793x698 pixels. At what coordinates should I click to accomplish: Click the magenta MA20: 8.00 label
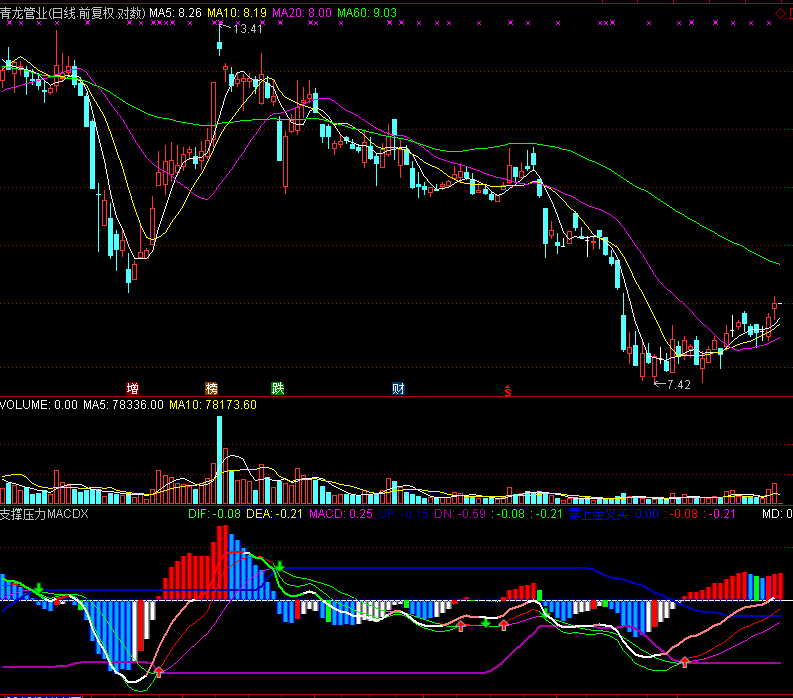coord(302,13)
